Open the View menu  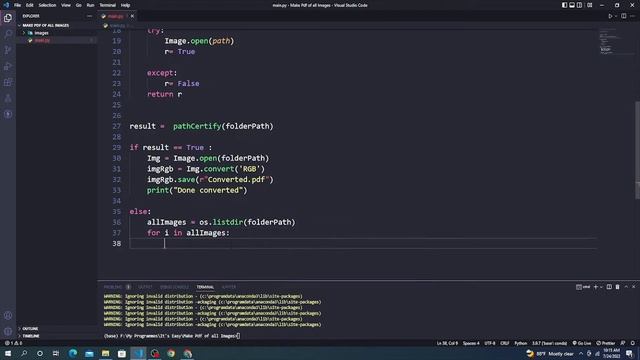tap(66, 5)
